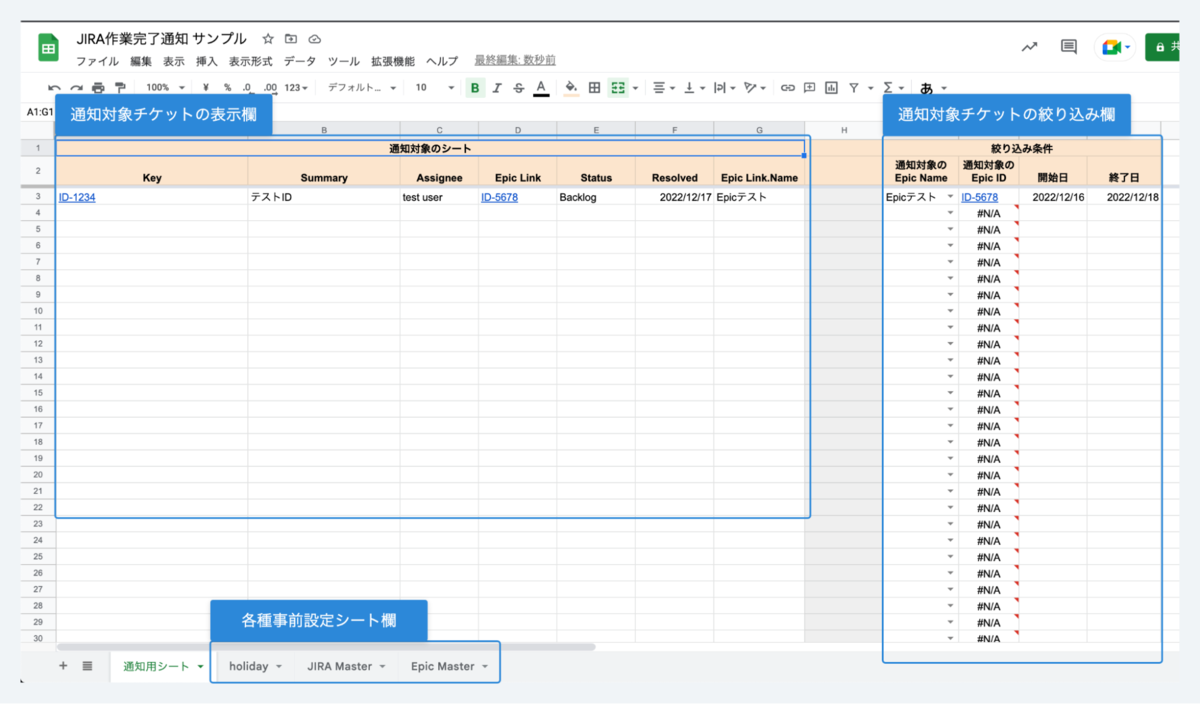Viewport: 1200px width, 704px height.
Task: Open the 最終編集: 数秒前 history link
Action: coord(515,61)
